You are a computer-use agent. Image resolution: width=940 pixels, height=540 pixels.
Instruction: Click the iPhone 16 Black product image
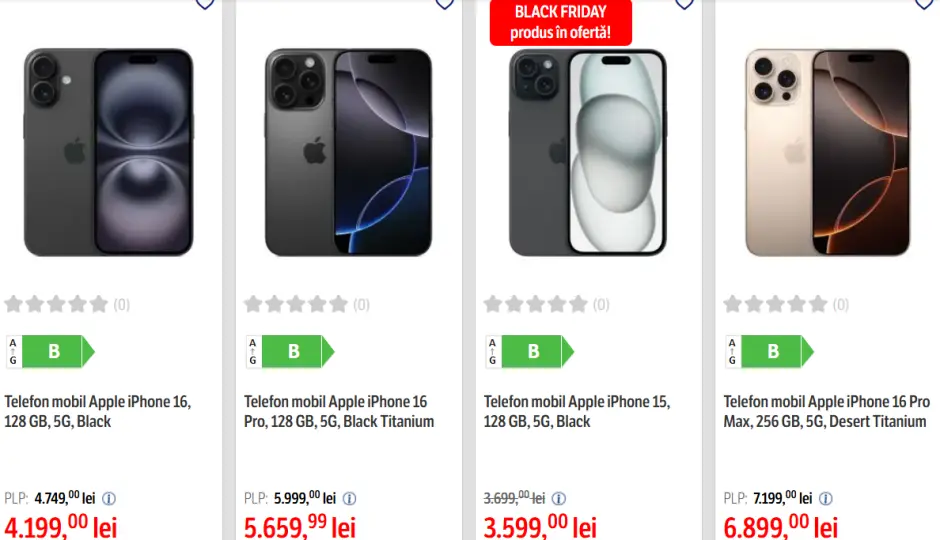109,152
